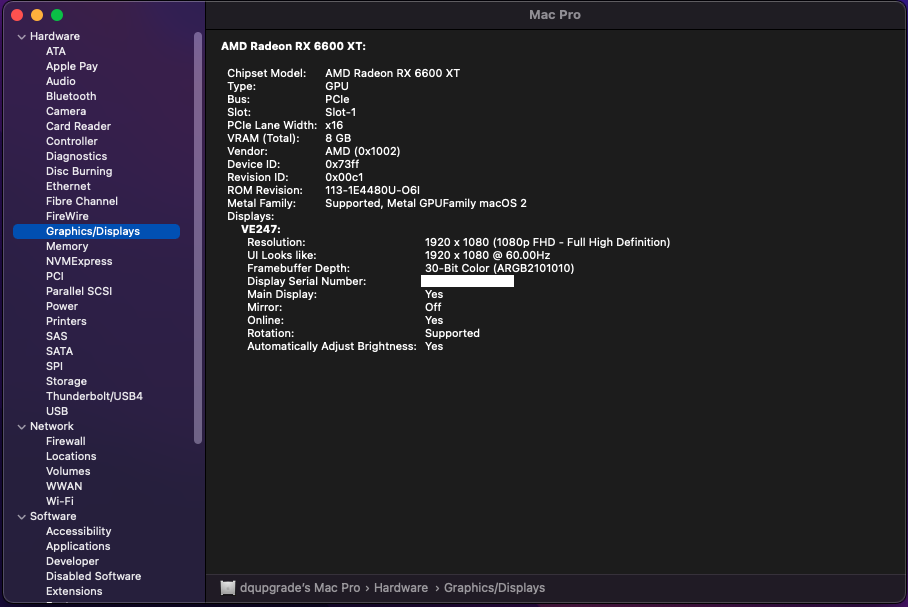Click the Network category label
908x607 pixels.
coord(52,426)
